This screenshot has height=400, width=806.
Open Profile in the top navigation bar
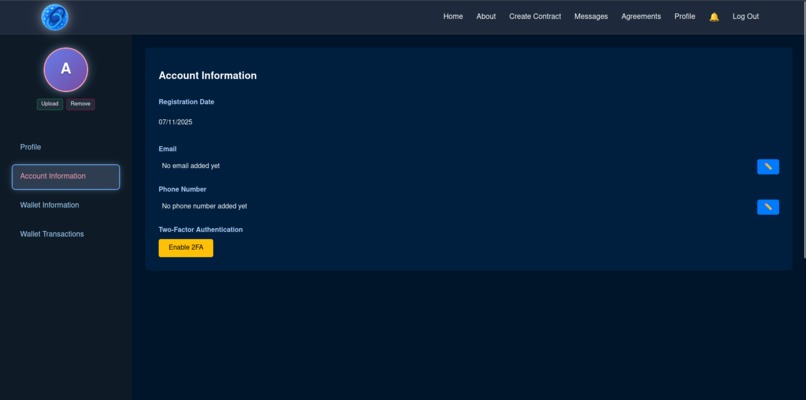point(685,16)
